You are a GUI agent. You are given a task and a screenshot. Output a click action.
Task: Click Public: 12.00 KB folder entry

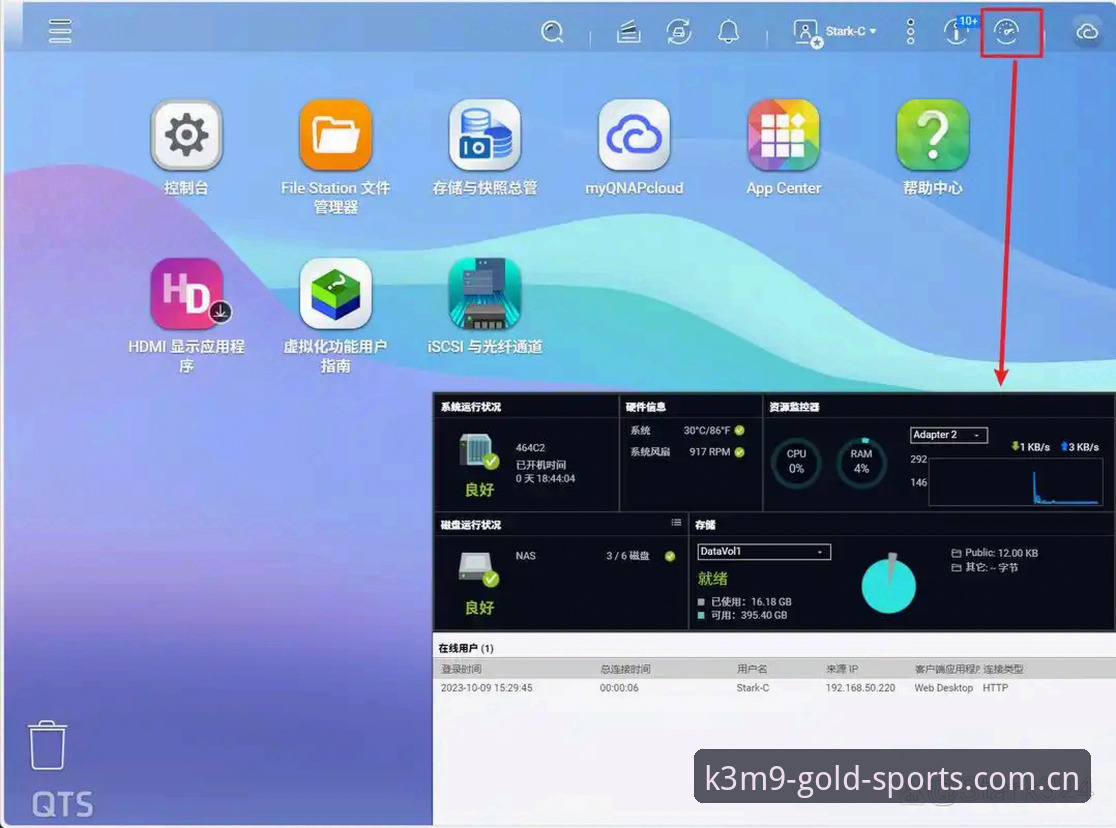(994, 552)
